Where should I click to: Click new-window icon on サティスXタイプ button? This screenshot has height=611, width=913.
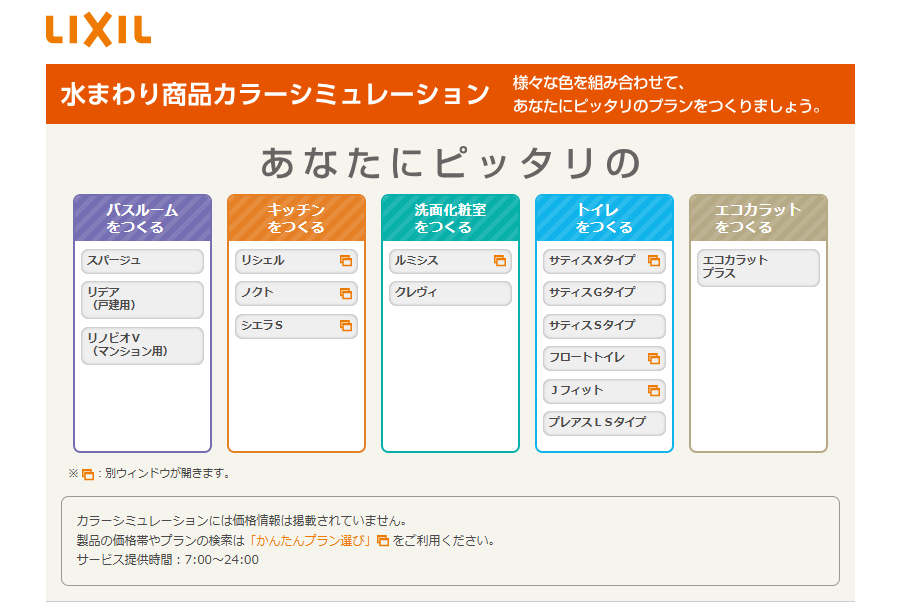pos(654,261)
